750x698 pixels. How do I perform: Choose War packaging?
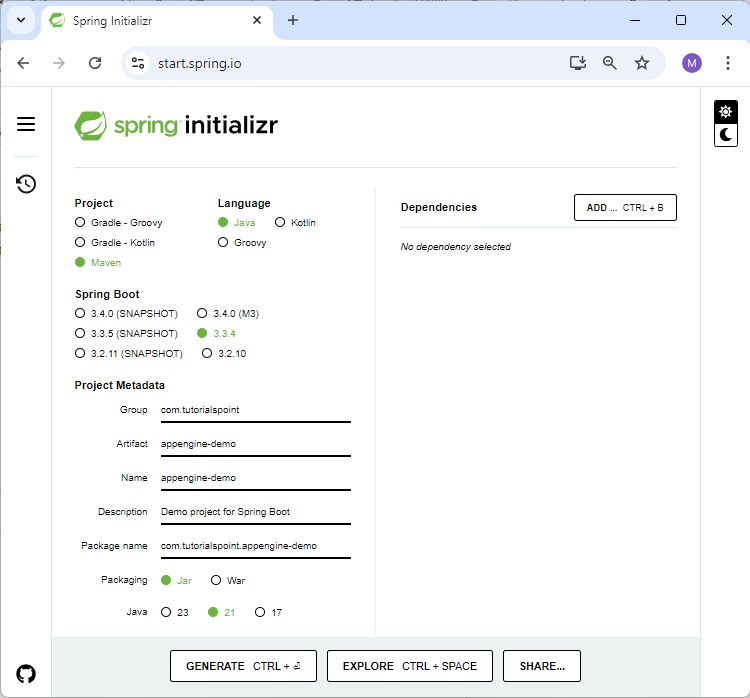228,580
